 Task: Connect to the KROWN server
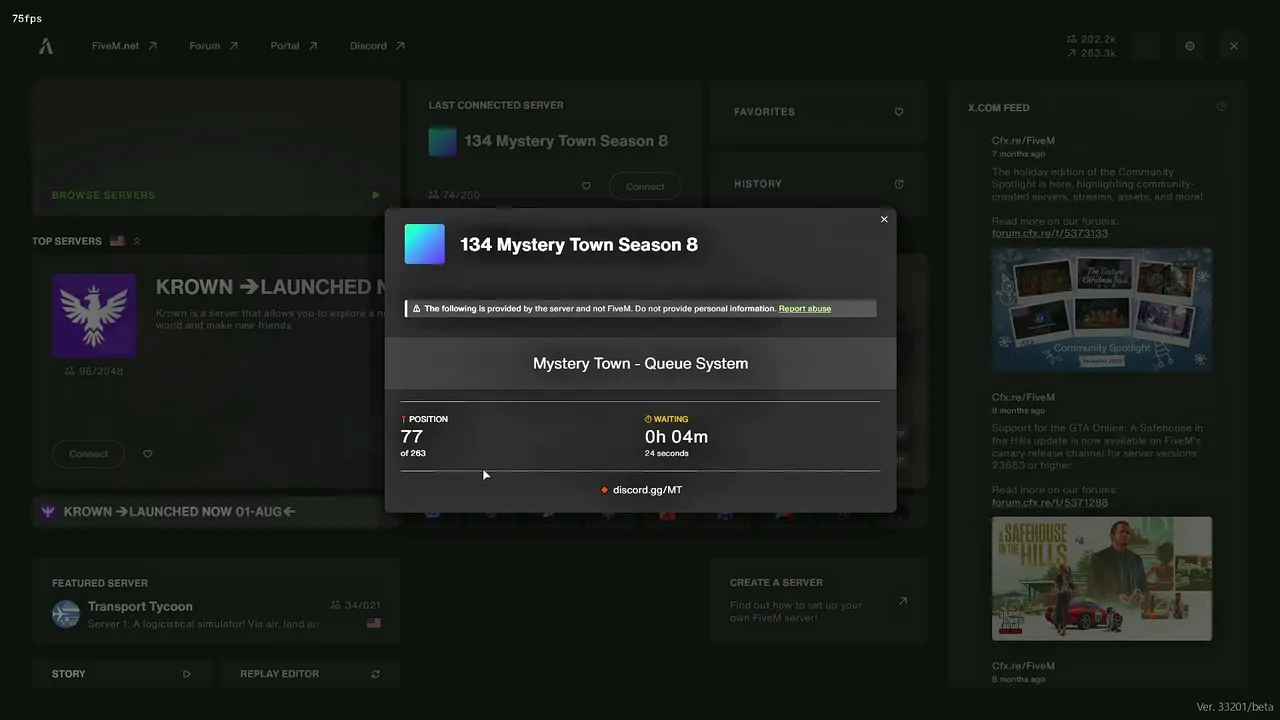[x=89, y=454]
